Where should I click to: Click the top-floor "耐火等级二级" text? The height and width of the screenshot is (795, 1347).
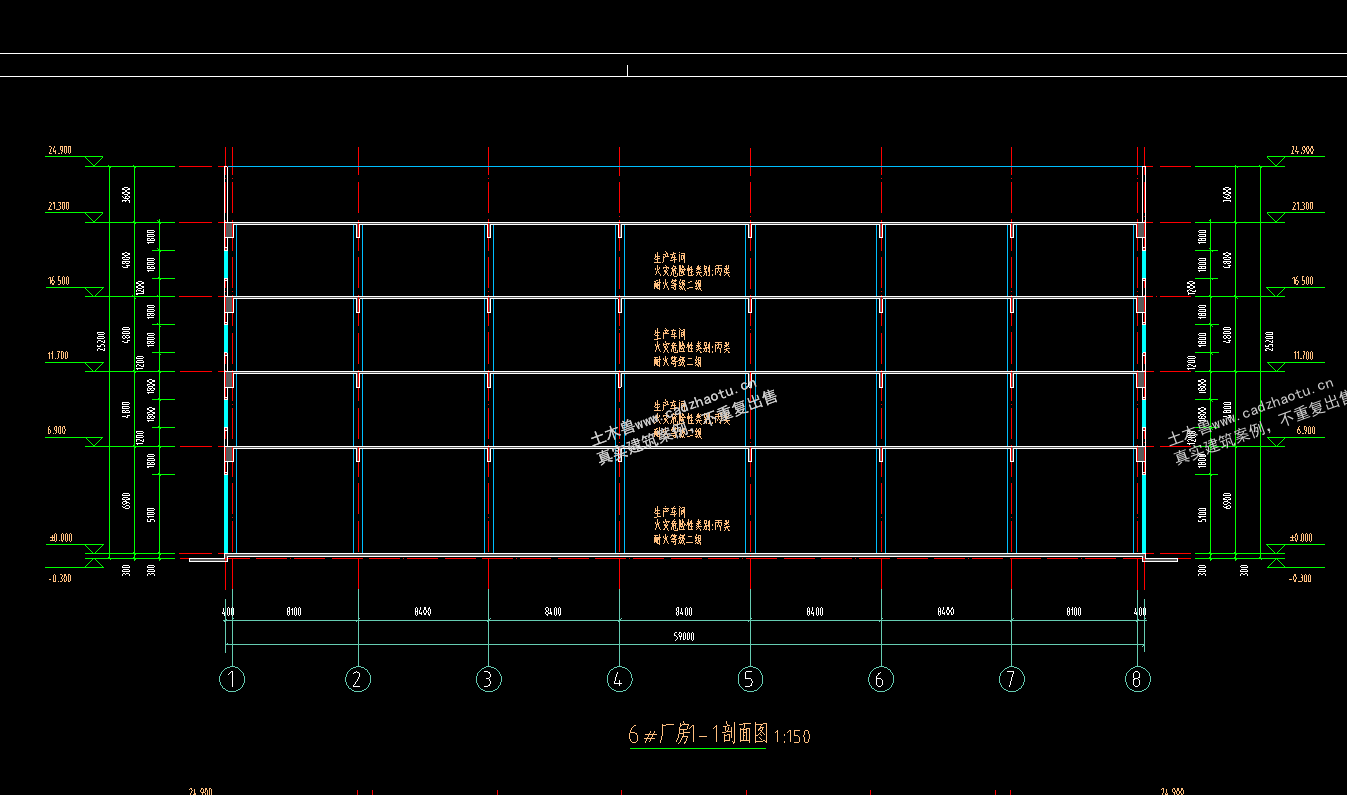pyautogui.click(x=678, y=285)
